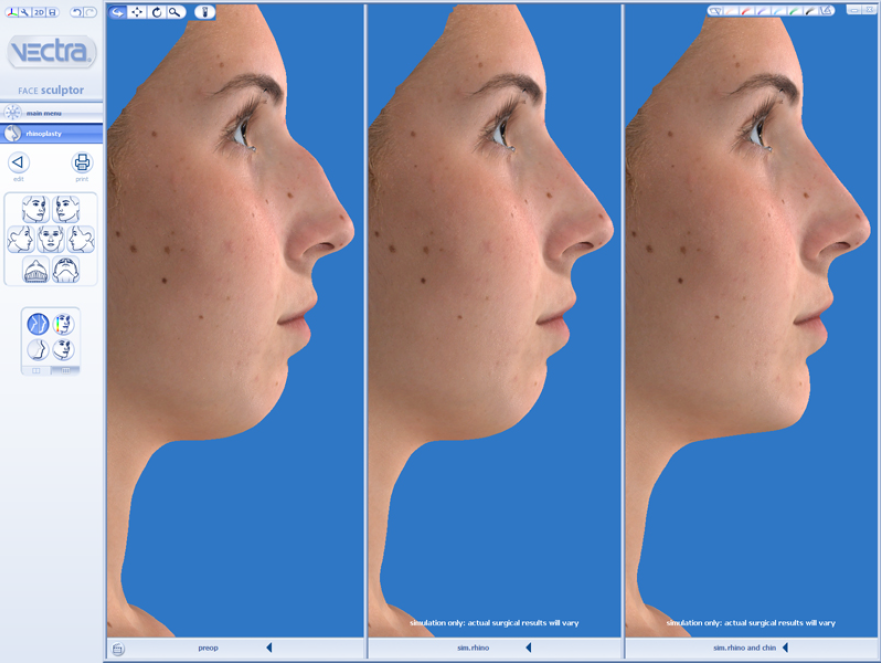
Task: Select the frontal face view
Action: pyautogui.click(x=51, y=239)
